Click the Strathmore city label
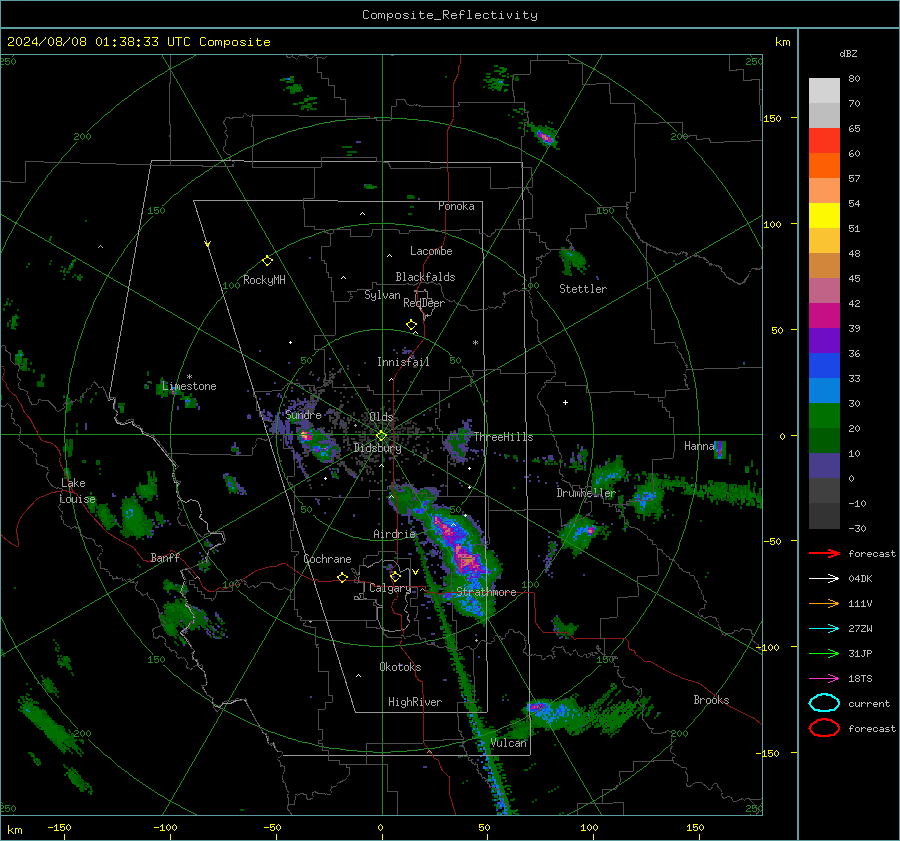The image size is (900, 841). tap(486, 592)
